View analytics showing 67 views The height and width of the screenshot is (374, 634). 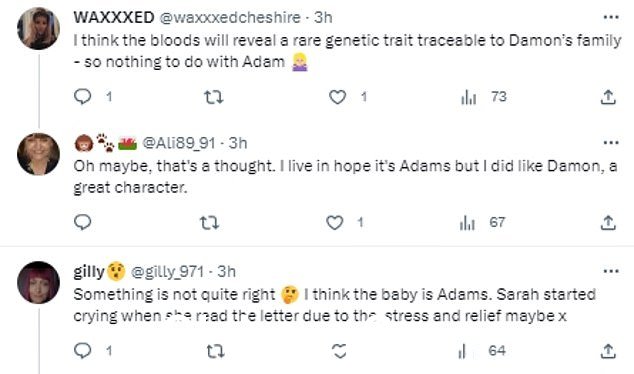[x=482, y=222]
